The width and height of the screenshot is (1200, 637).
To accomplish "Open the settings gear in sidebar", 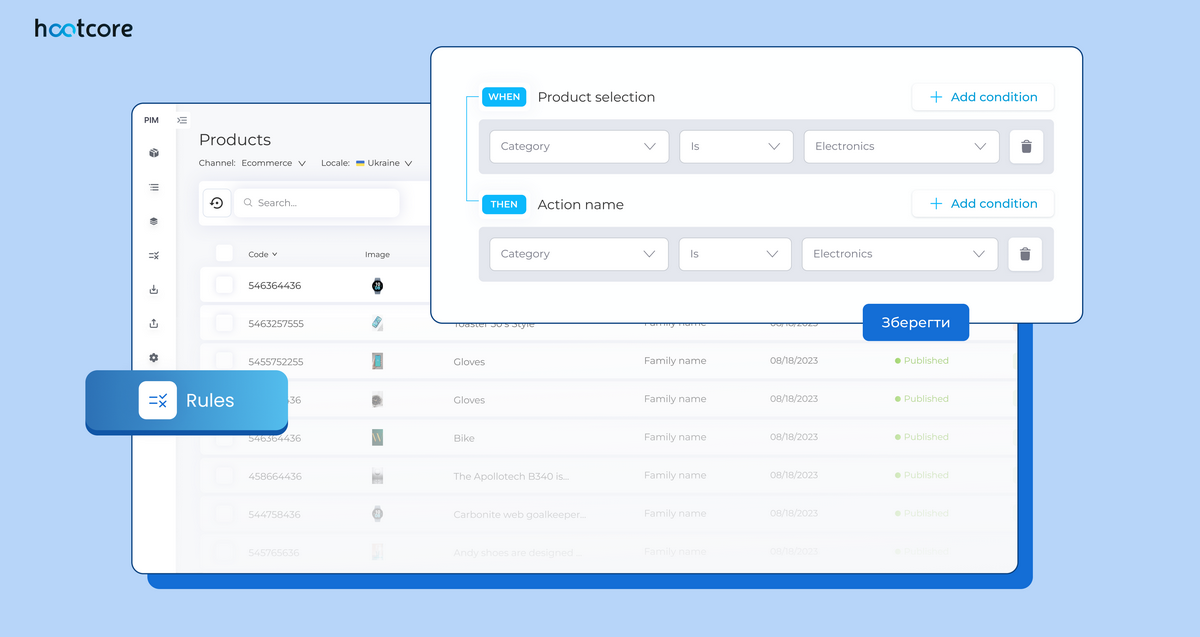I will pyautogui.click(x=154, y=358).
